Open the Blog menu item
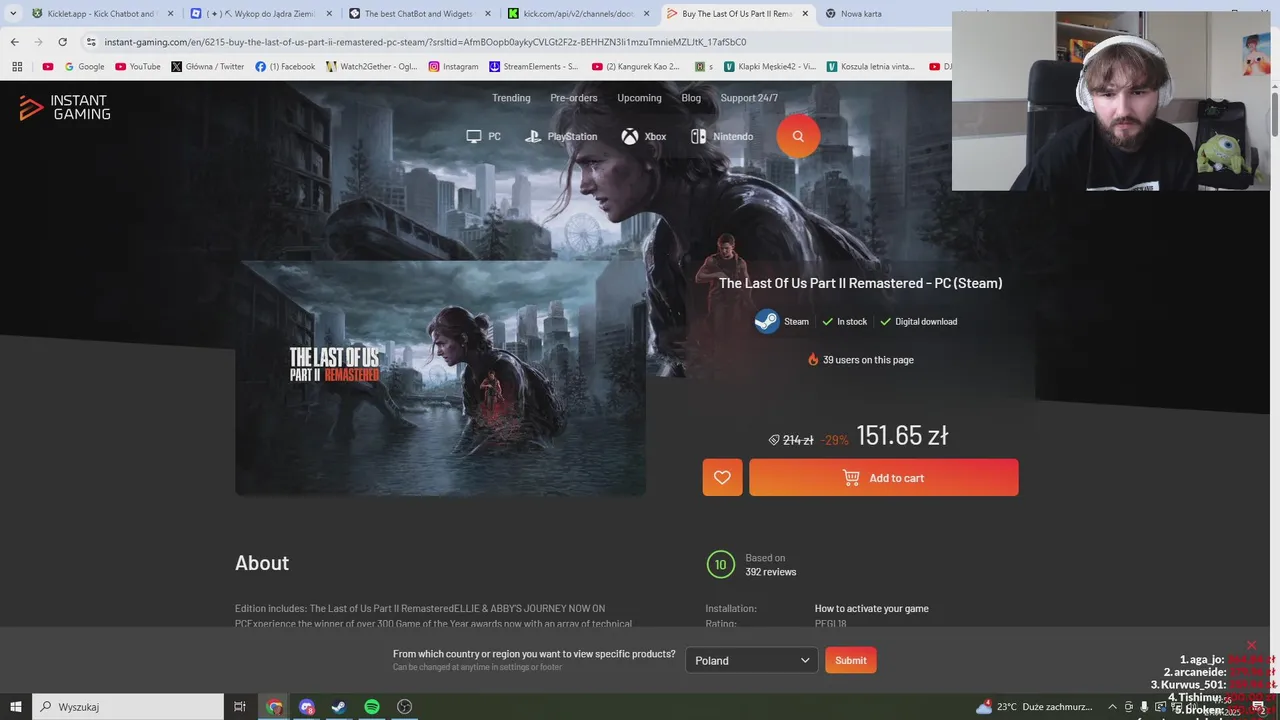Screen dimensions: 1280x720 (x=691, y=98)
